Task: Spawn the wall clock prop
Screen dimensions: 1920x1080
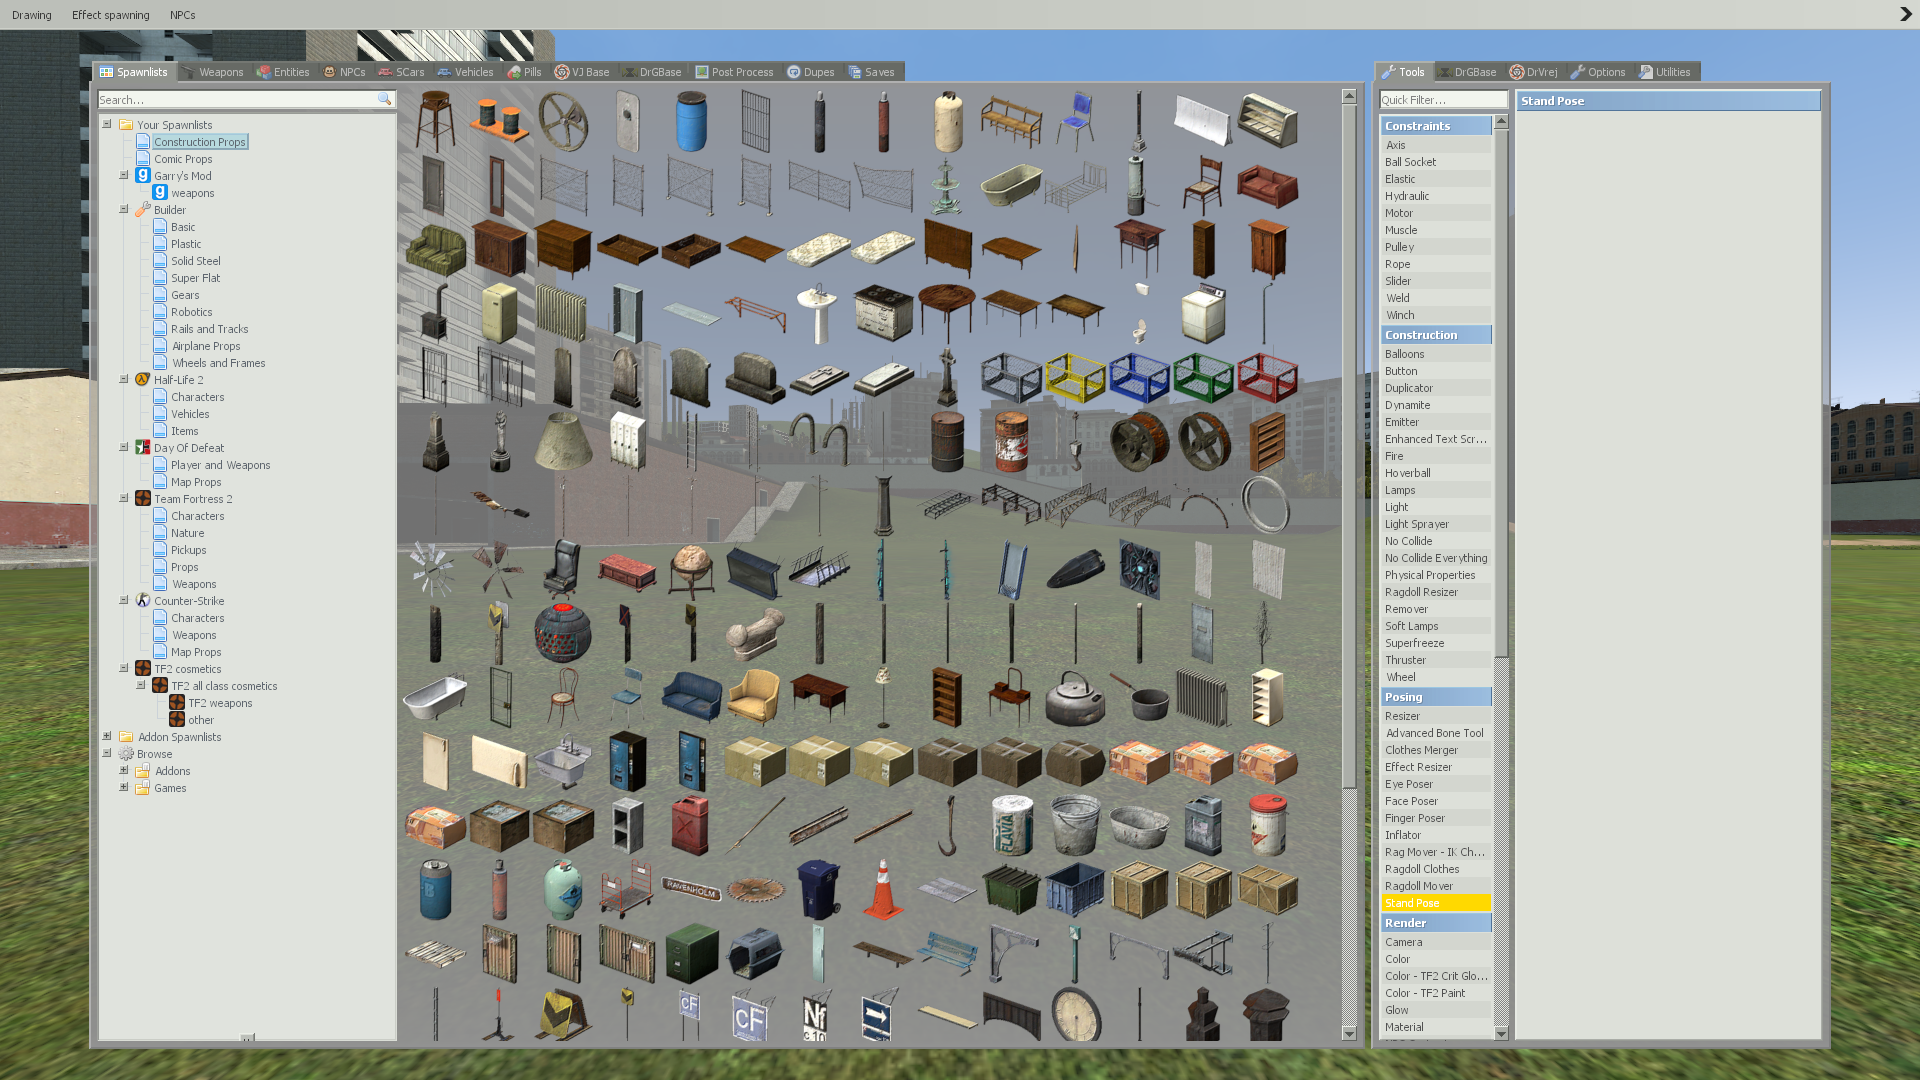Action: click(x=1075, y=1014)
